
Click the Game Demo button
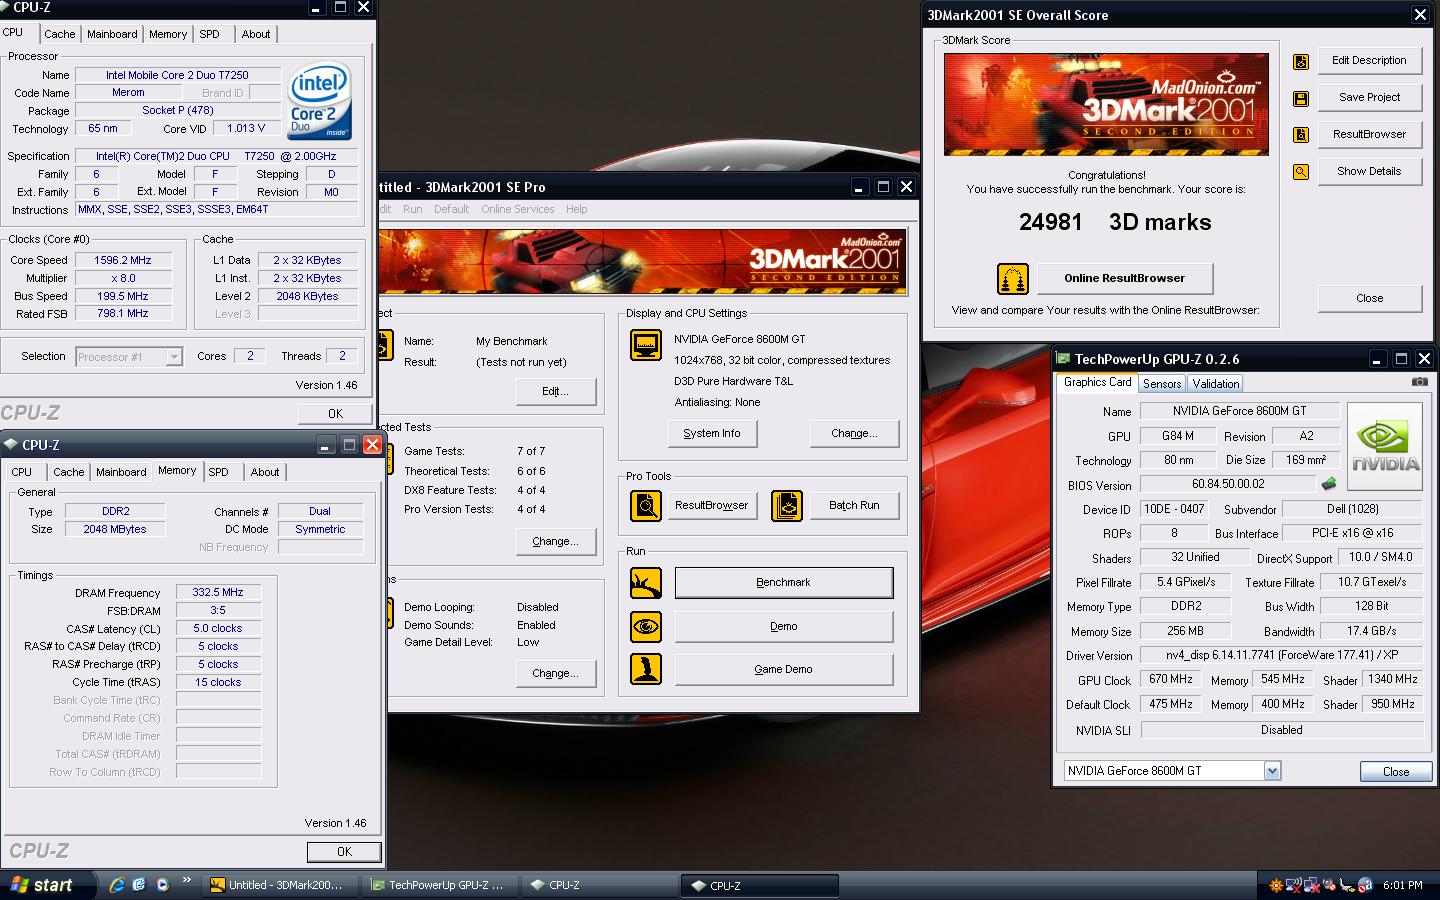784,670
